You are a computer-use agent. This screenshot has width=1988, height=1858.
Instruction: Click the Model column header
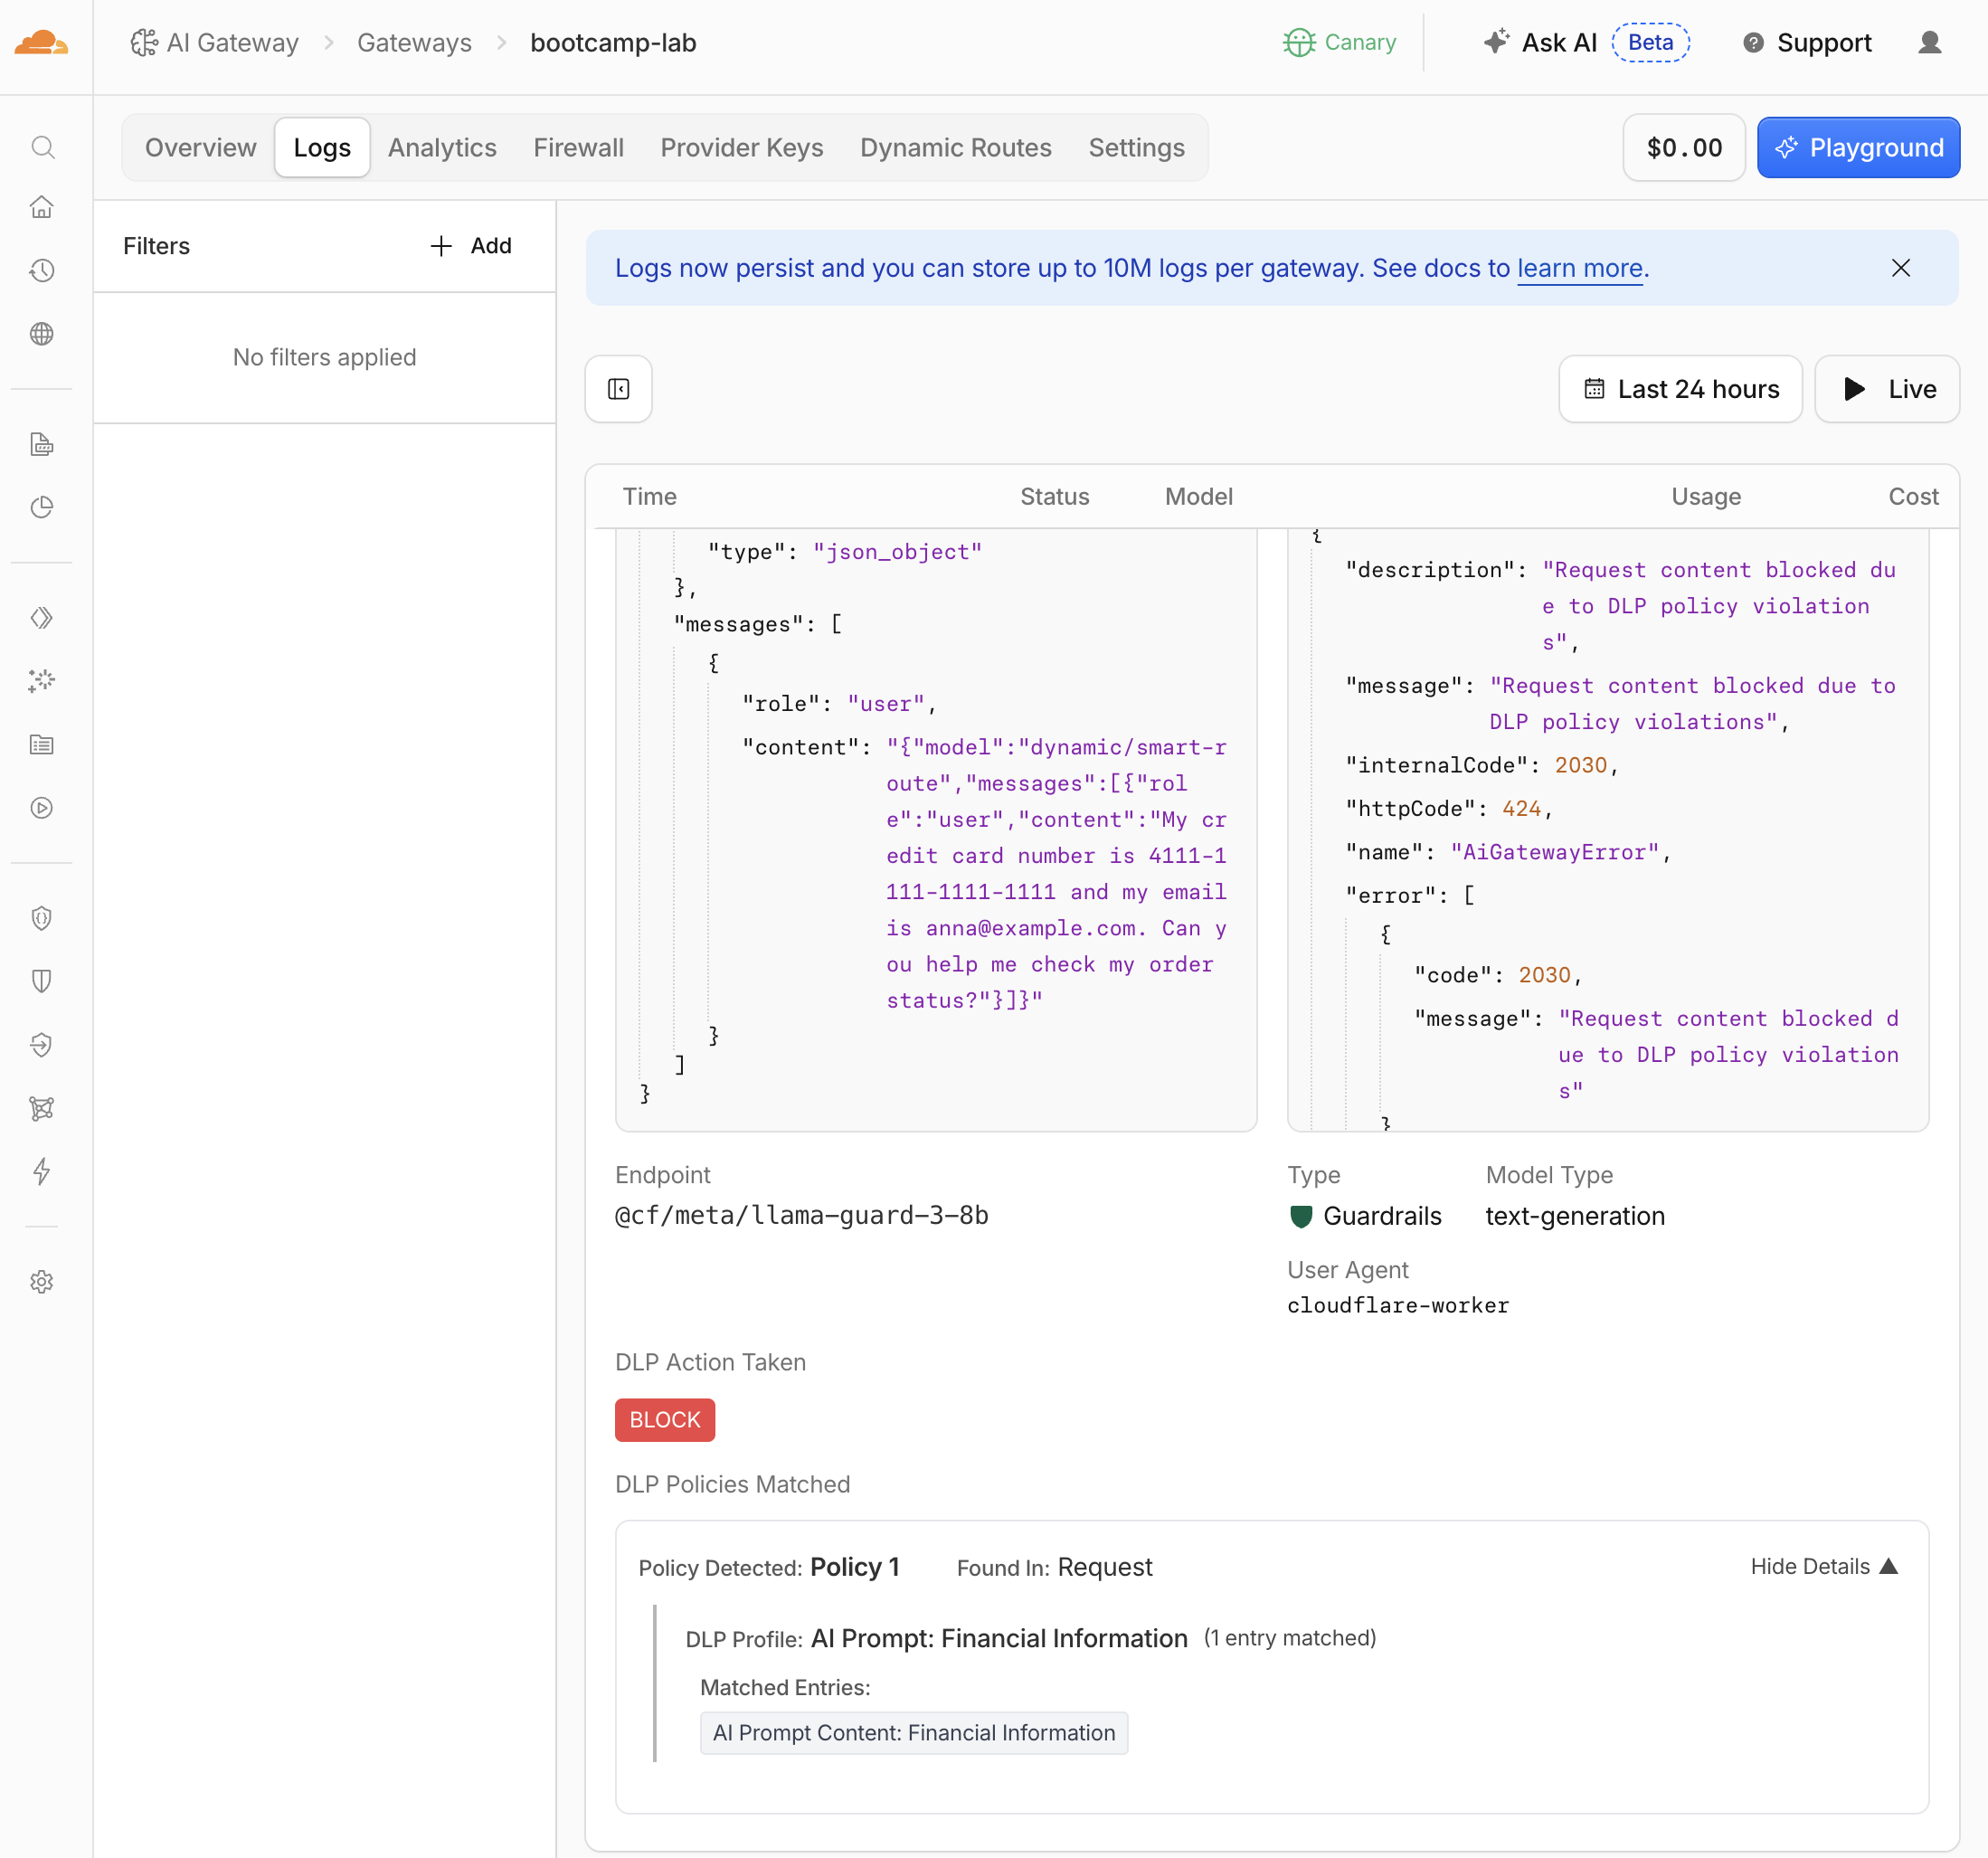point(1199,497)
